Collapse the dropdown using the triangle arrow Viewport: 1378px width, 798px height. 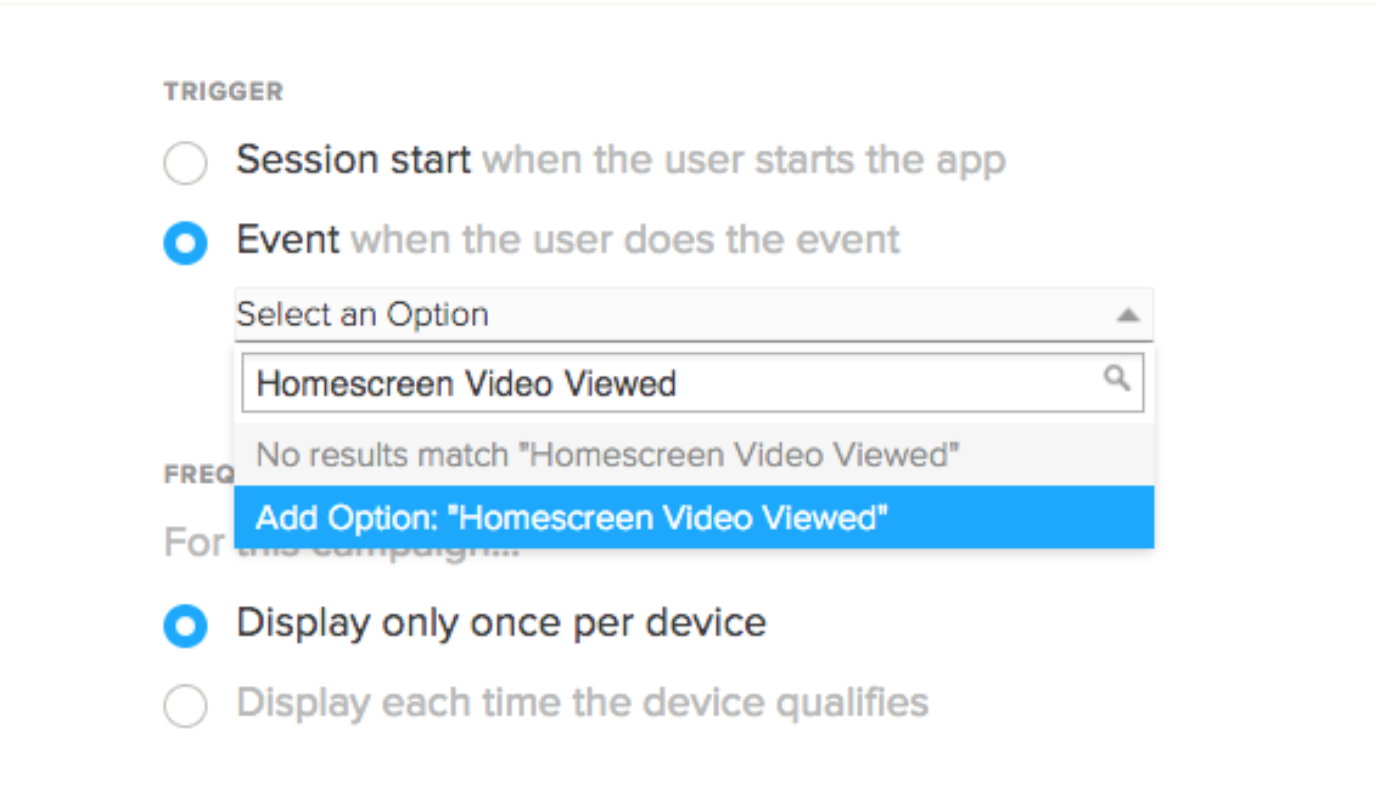click(x=1127, y=315)
